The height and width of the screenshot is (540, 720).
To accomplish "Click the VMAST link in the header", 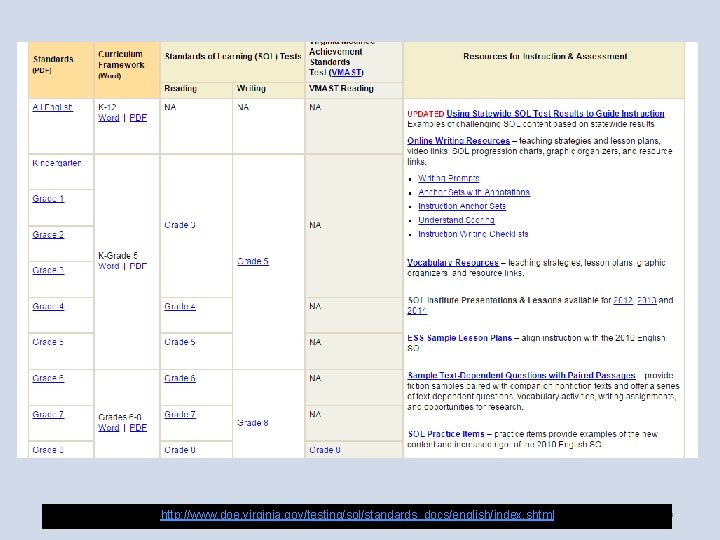I will (x=346, y=72).
